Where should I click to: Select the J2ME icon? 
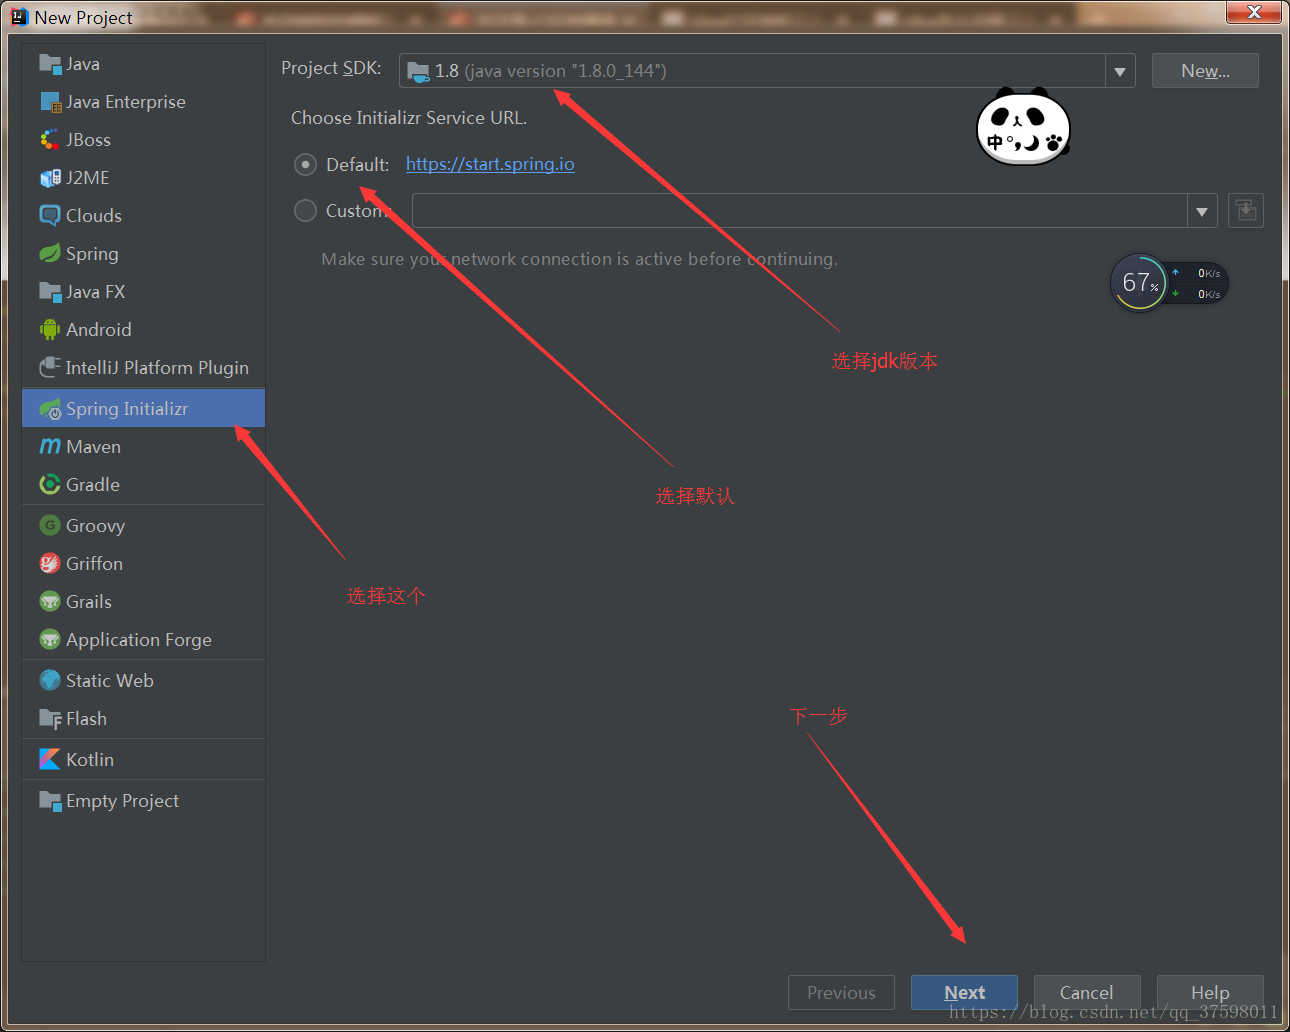pyautogui.click(x=50, y=178)
